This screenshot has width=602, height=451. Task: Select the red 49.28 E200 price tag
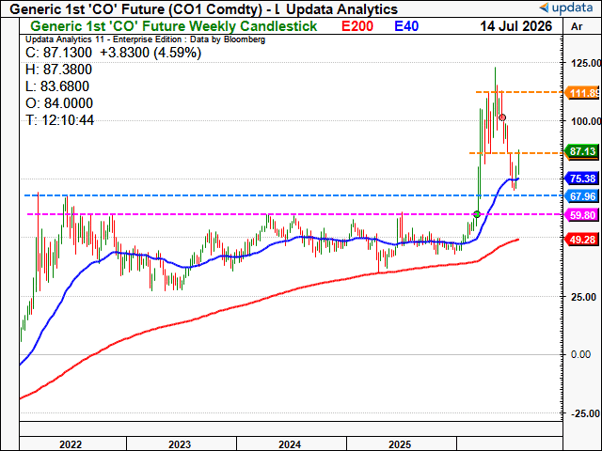[x=582, y=240]
